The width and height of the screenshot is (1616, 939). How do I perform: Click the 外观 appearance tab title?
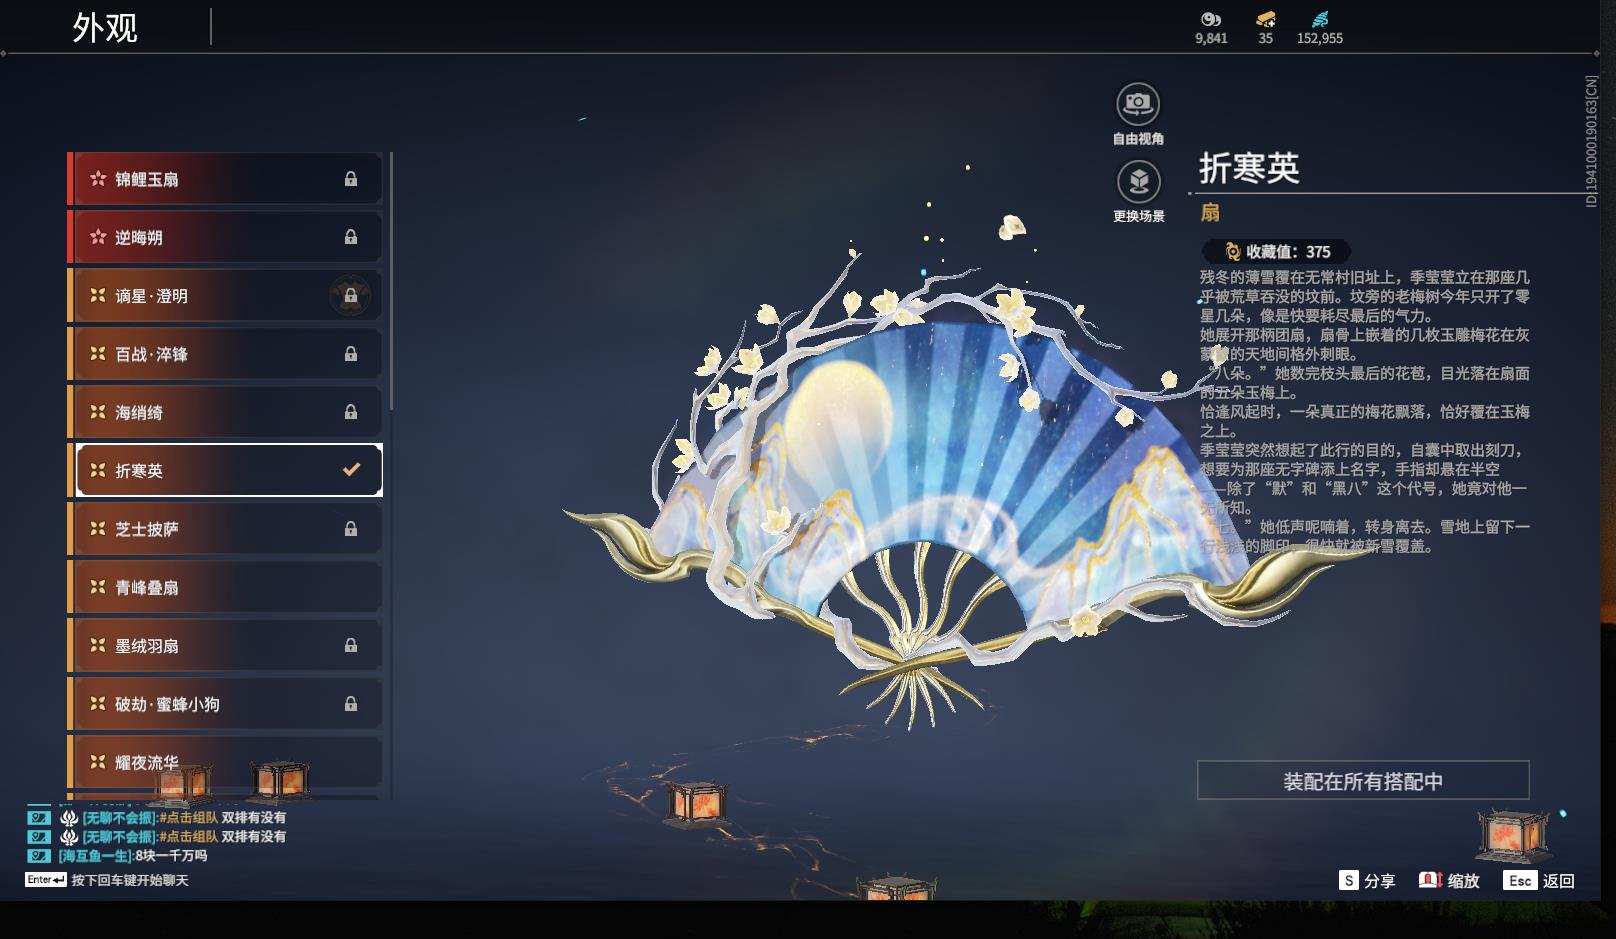(x=105, y=27)
